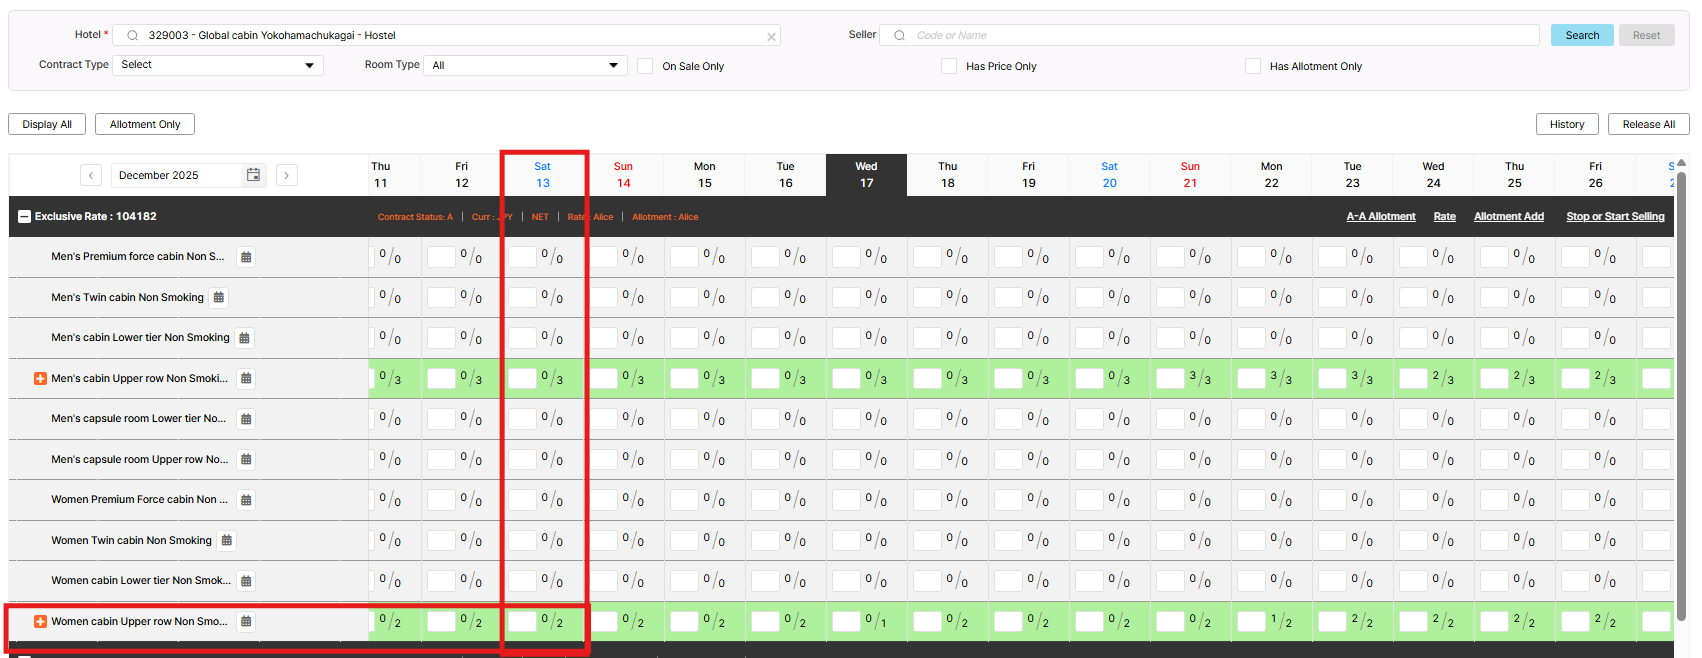Screen dimensions: 1702x658
Task: Clear the hotel field with X icon
Action: pos(771,37)
